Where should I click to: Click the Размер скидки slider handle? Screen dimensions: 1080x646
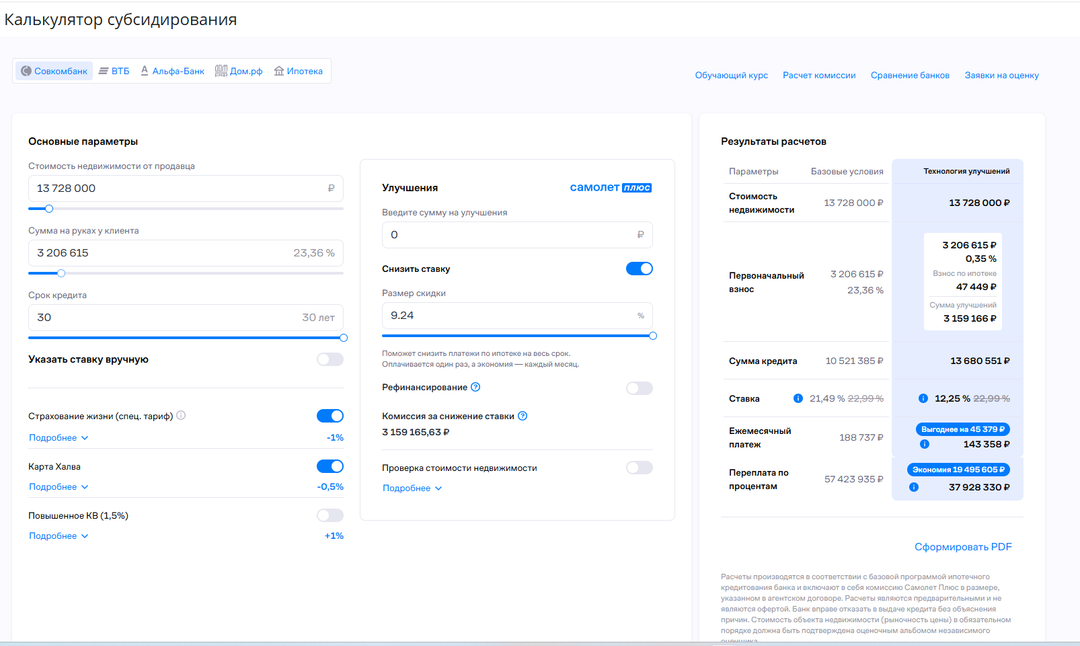pyautogui.click(x=653, y=336)
